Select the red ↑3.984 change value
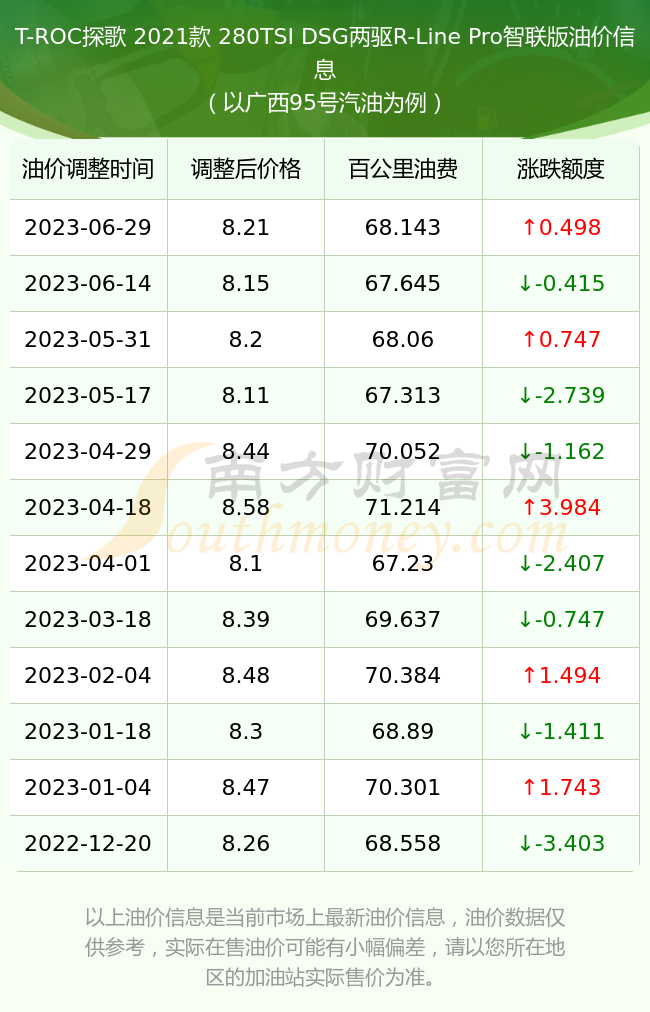Viewport: 650px width, 1012px height. tap(561, 507)
